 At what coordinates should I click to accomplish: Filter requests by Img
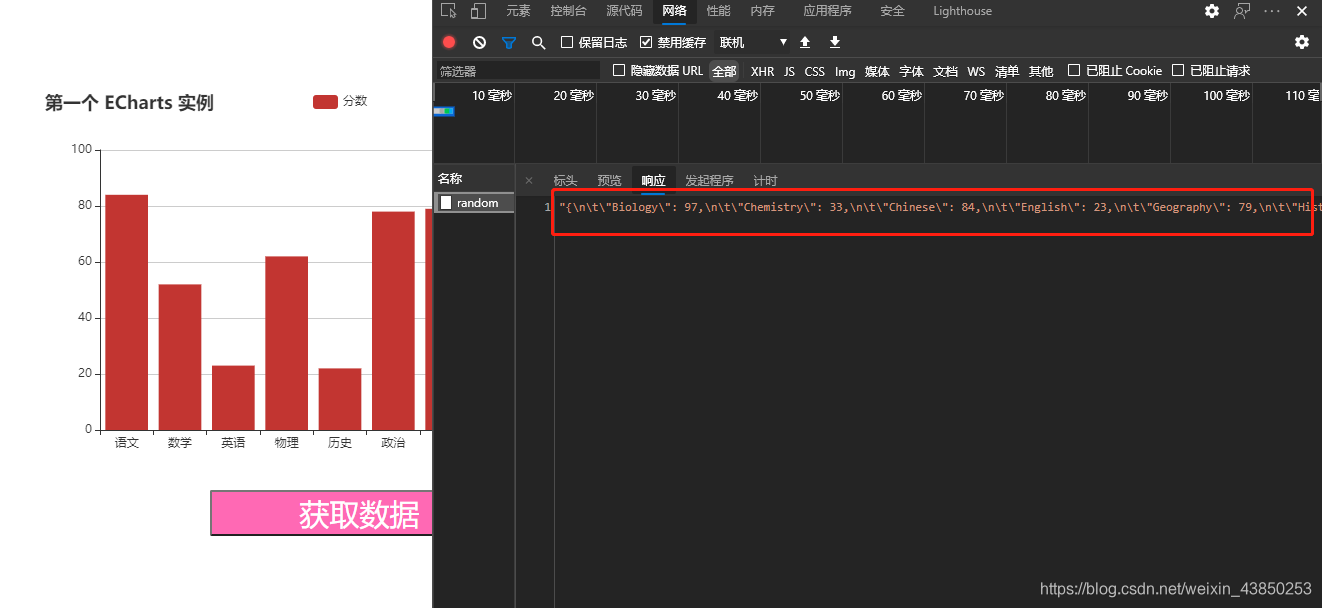click(845, 71)
